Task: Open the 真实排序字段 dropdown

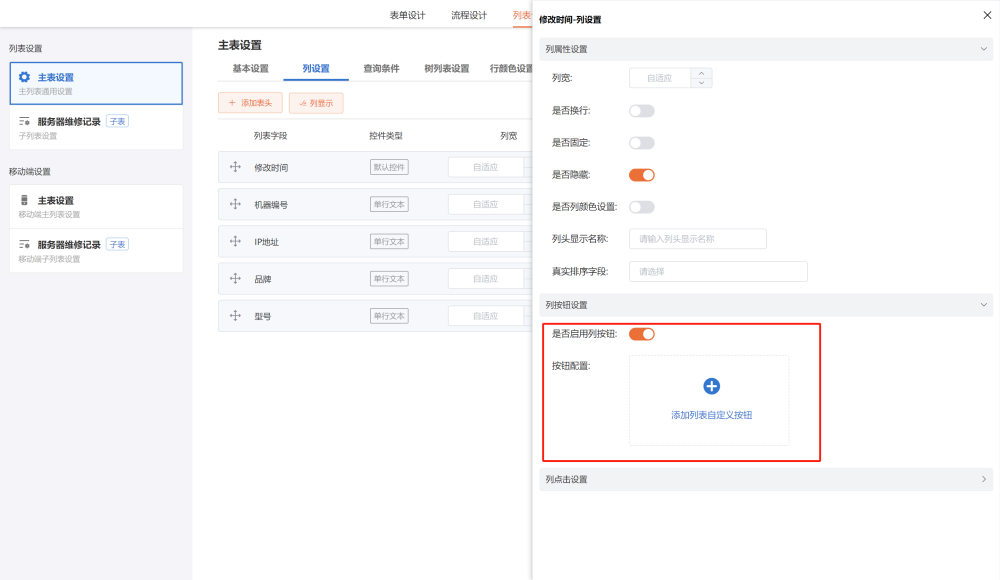Action: (717, 271)
